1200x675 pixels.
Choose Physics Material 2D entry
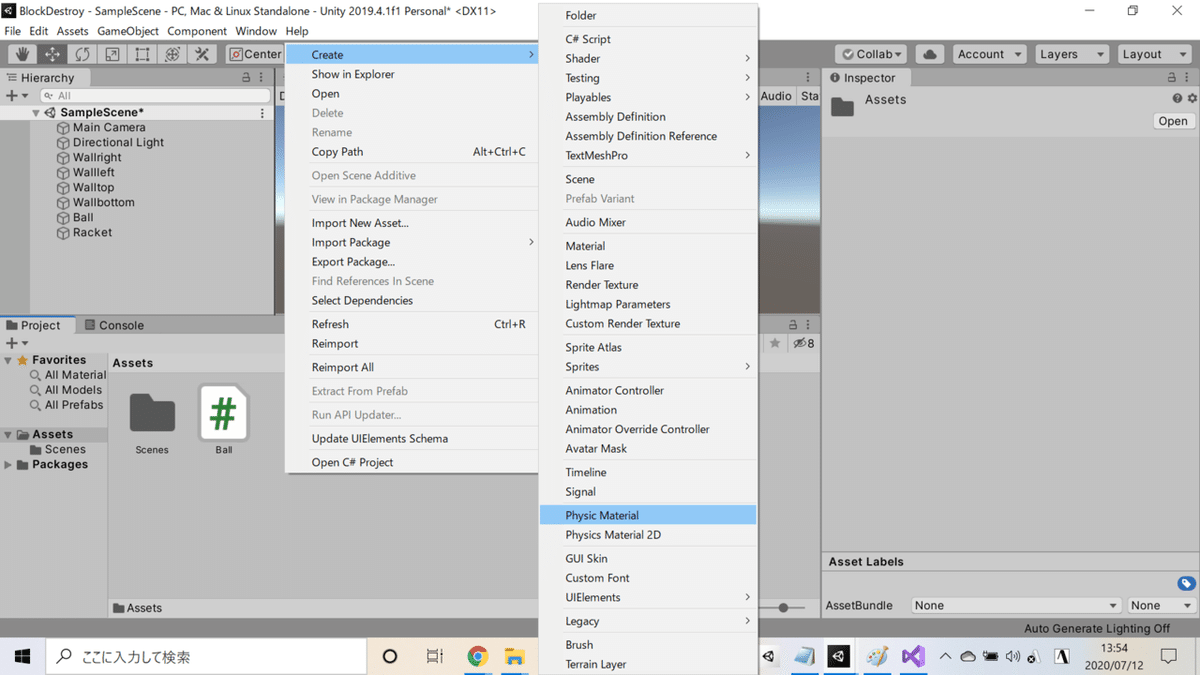(x=648, y=535)
